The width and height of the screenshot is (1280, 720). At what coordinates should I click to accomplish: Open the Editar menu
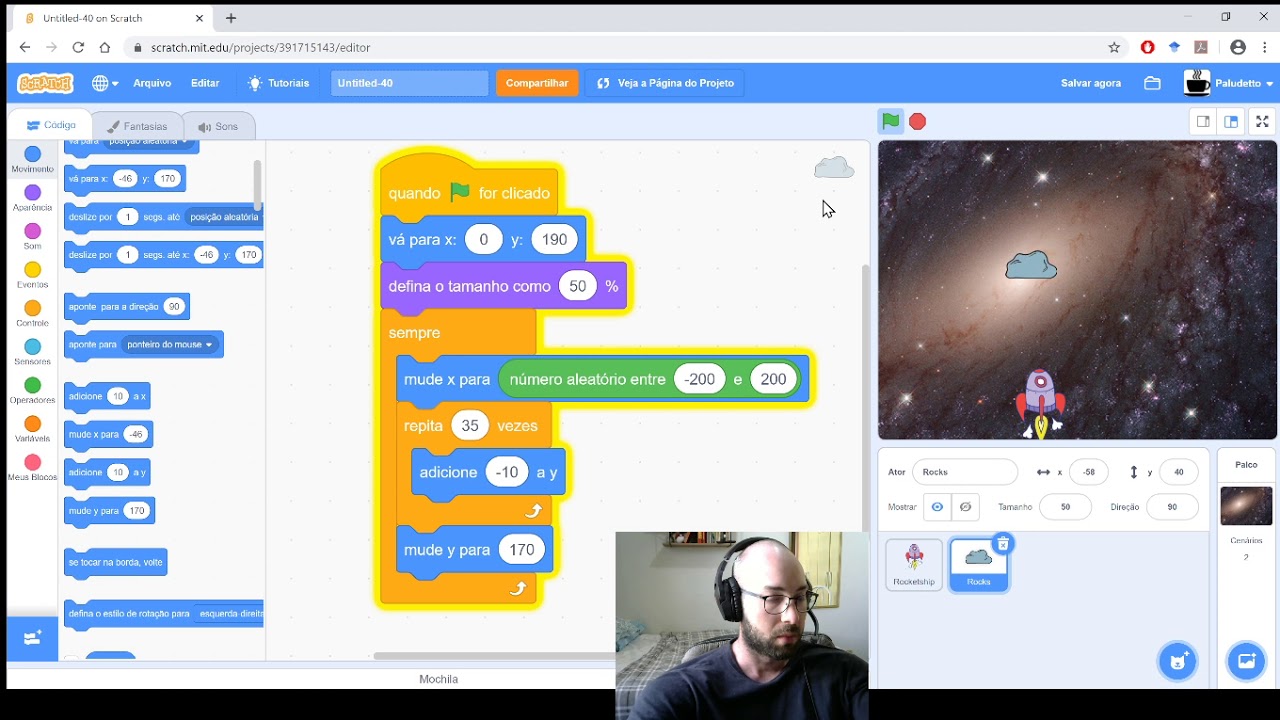pos(205,83)
